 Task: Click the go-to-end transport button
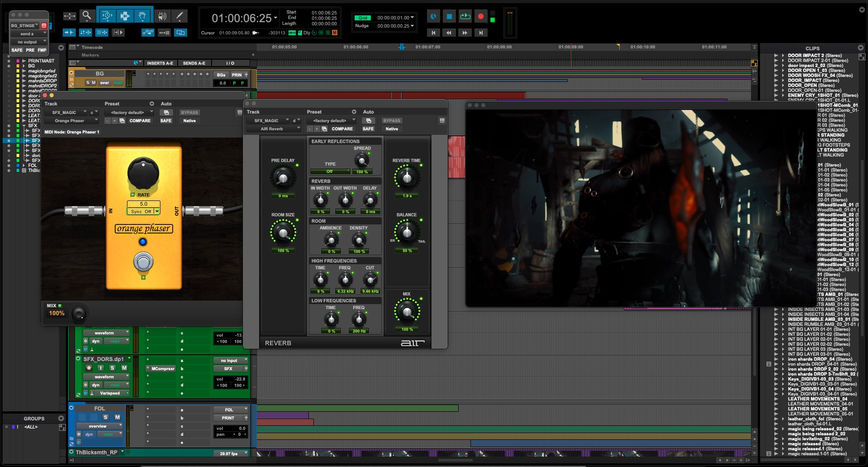click(x=481, y=33)
